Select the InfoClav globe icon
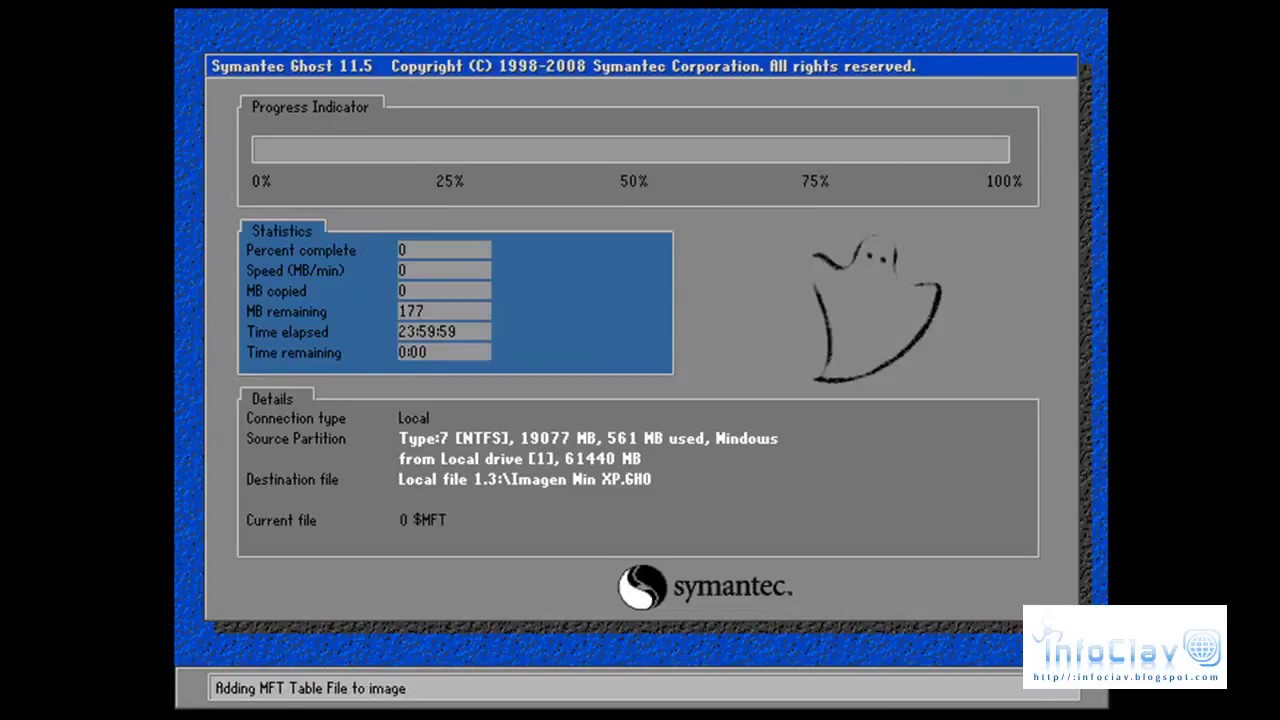This screenshot has height=720, width=1280. [x=1203, y=647]
